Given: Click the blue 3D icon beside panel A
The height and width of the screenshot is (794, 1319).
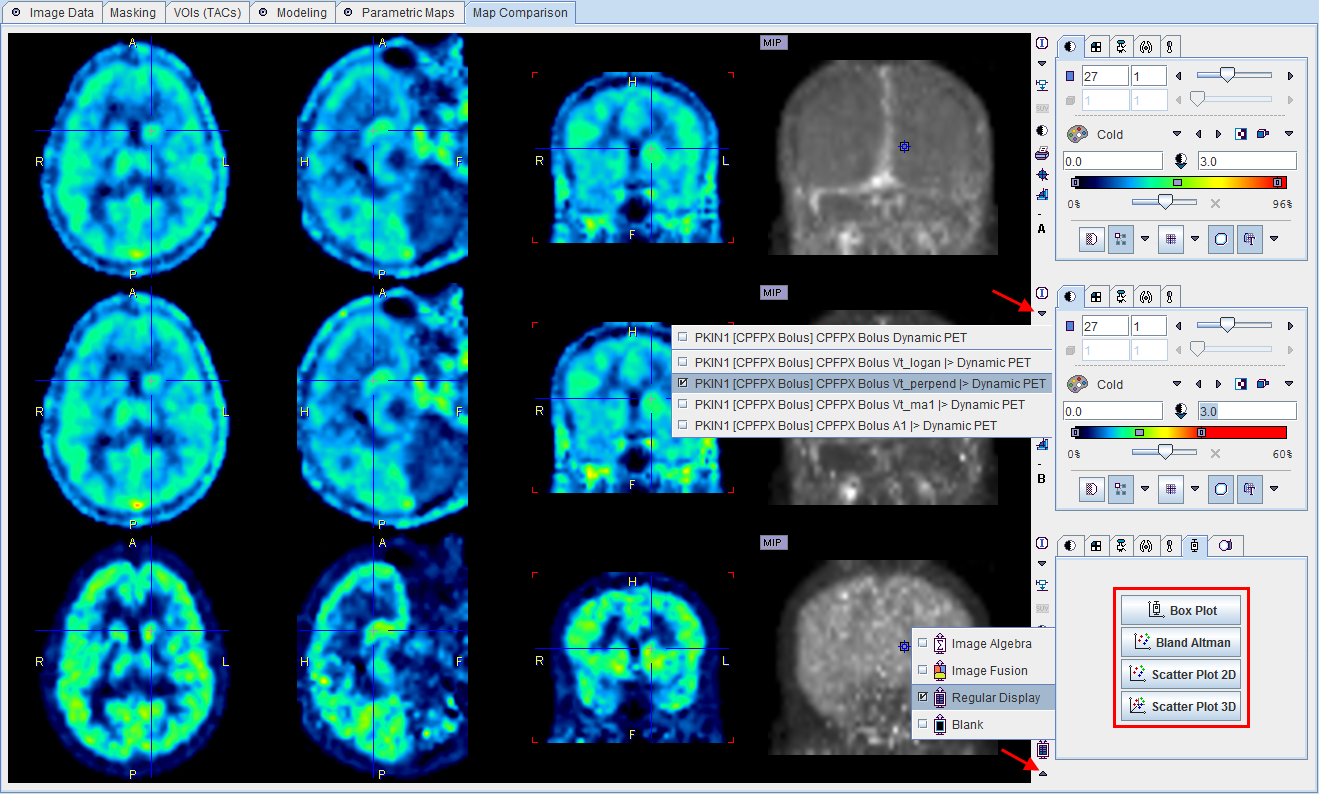Looking at the screenshot, I should [1042, 194].
